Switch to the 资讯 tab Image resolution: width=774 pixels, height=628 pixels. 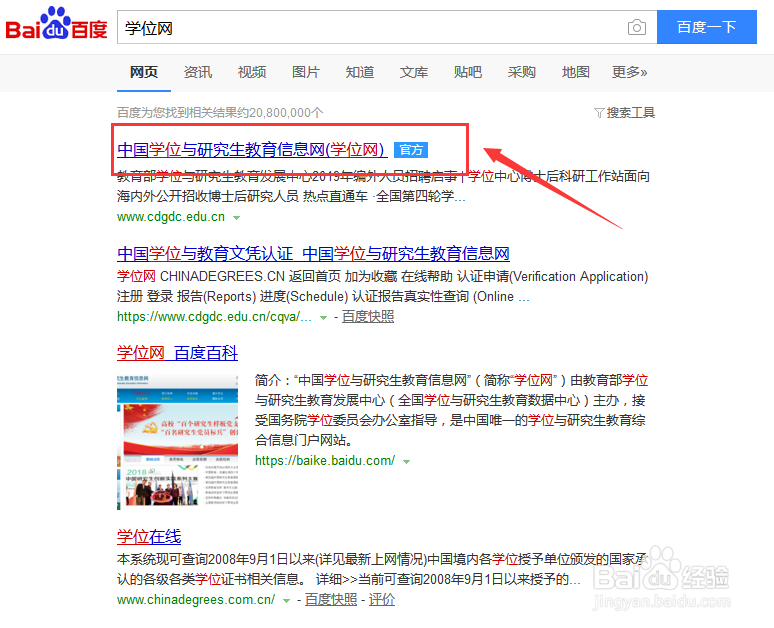197,72
